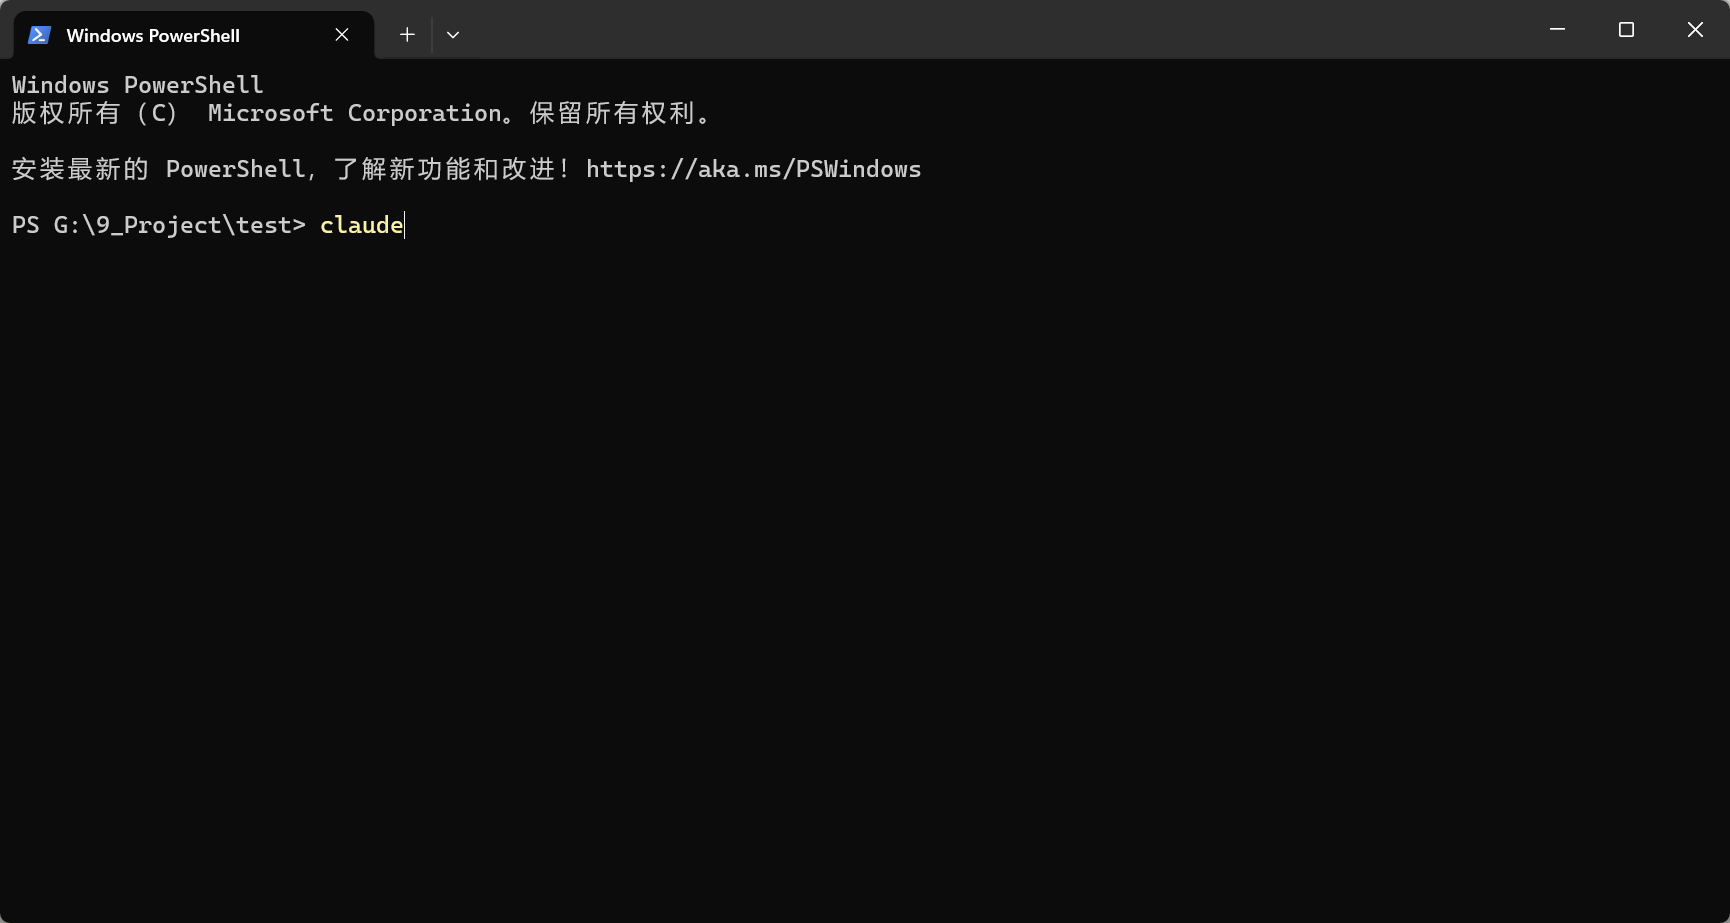Click the "Microsoft Corporation" text

click(354, 113)
